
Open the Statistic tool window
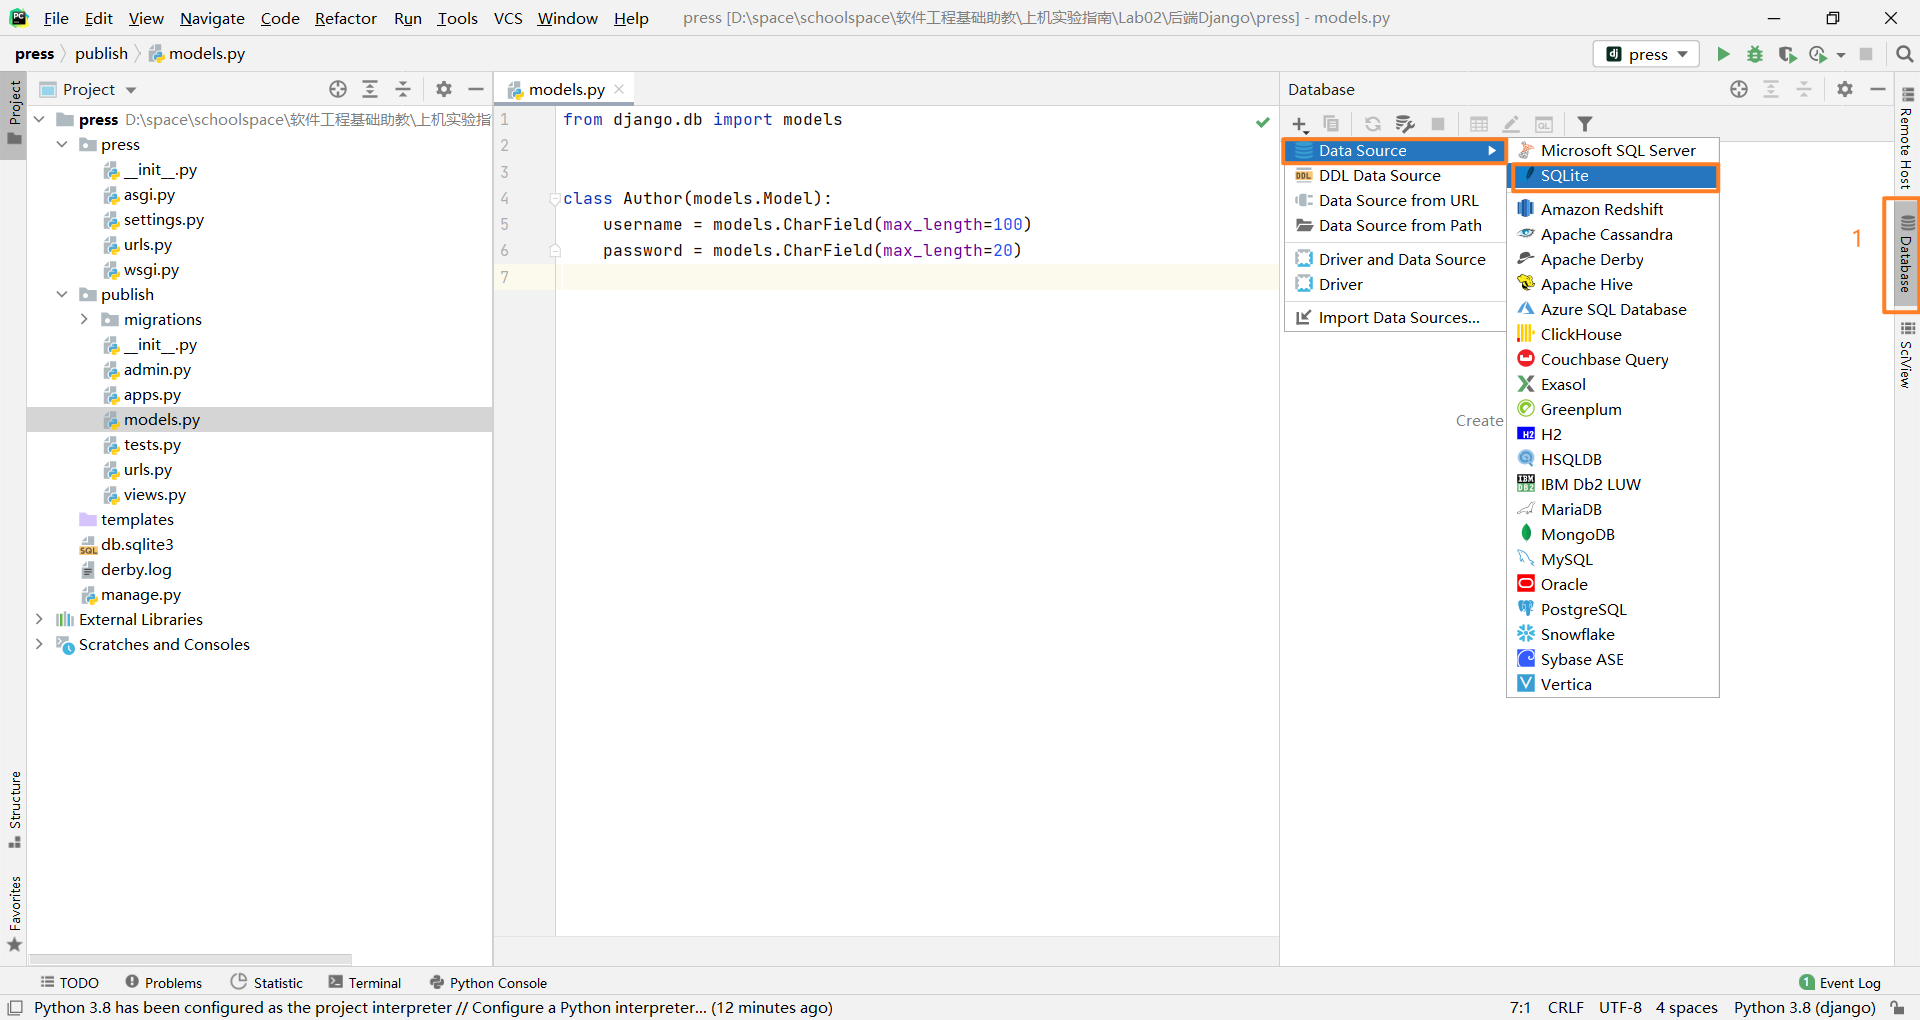pyautogui.click(x=267, y=983)
